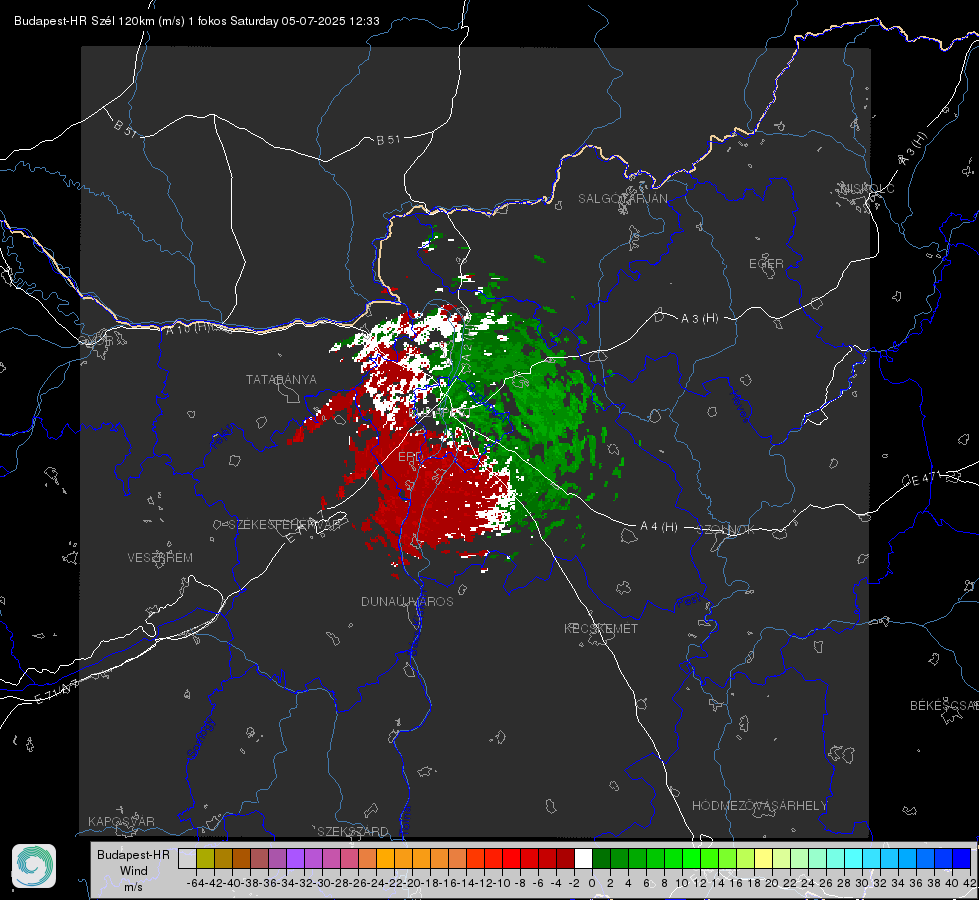The width and height of the screenshot is (979, 900).
Task: Select the VESZPREM city label
Action: tap(160, 558)
